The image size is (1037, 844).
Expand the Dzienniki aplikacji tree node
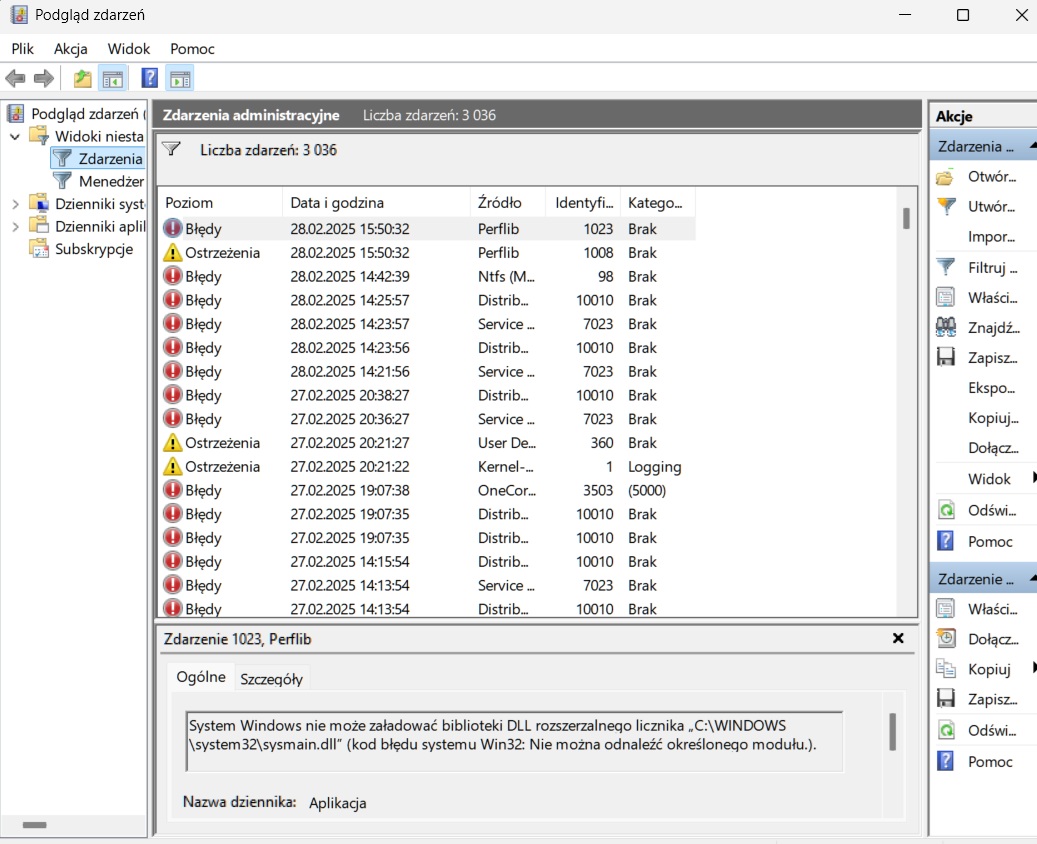(15, 226)
